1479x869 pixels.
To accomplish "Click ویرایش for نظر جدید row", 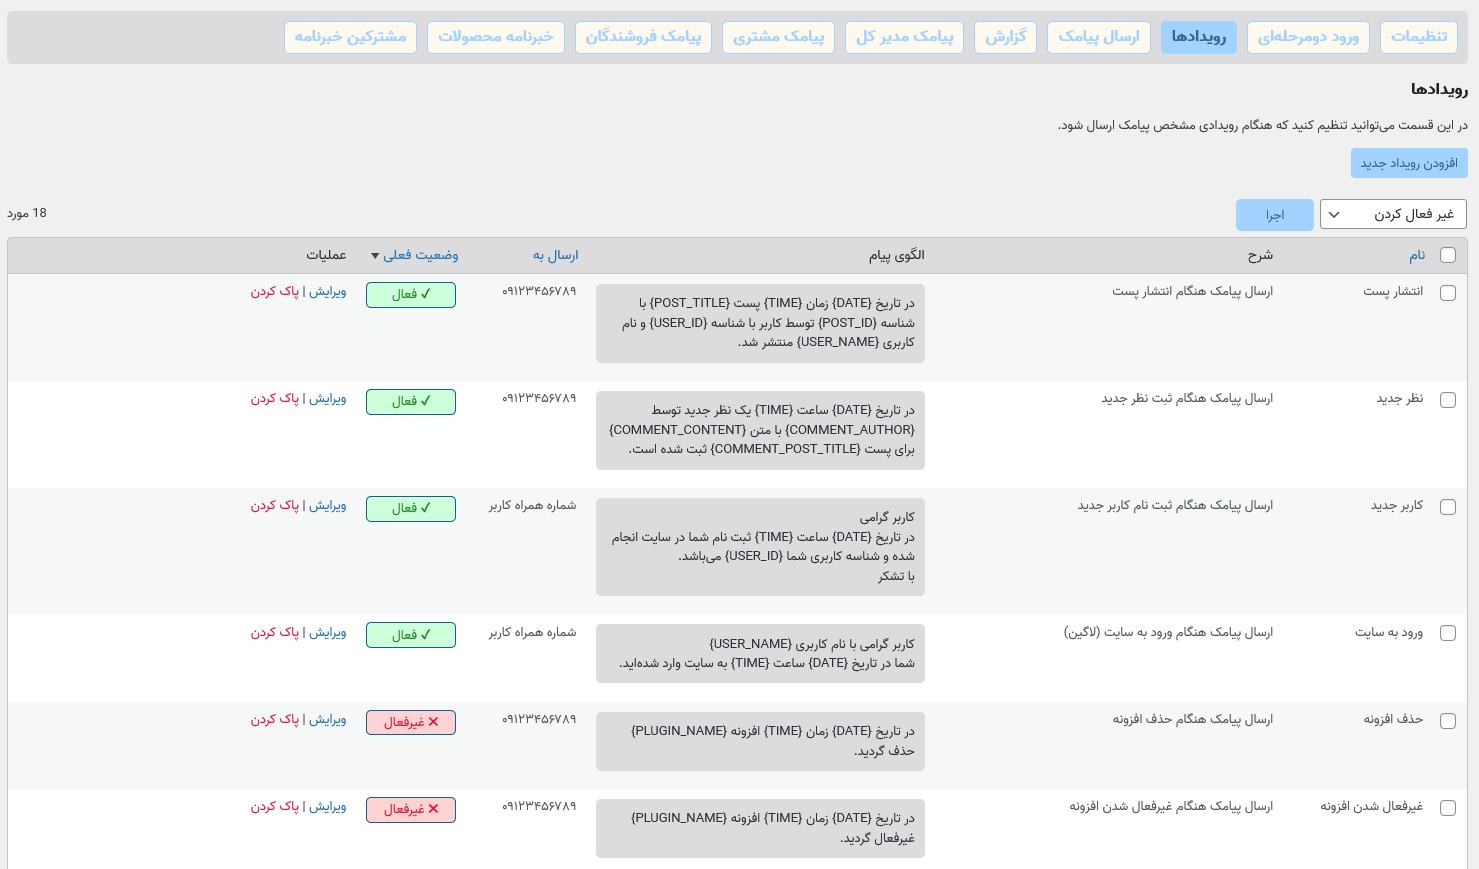I will 327,398.
